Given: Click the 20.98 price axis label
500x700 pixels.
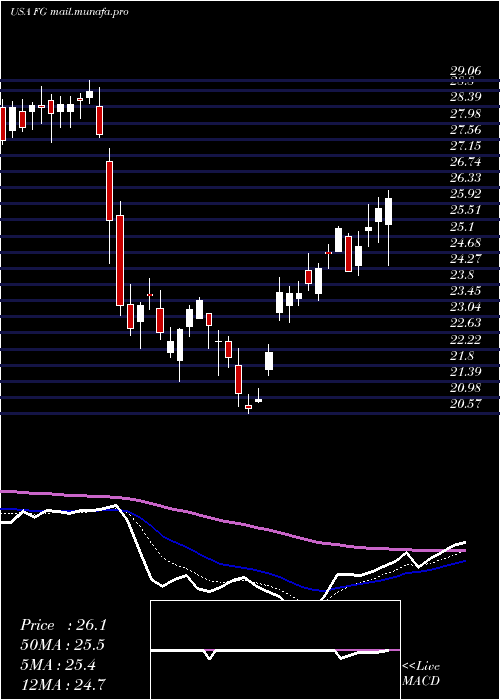Looking at the screenshot, I should (465, 388).
